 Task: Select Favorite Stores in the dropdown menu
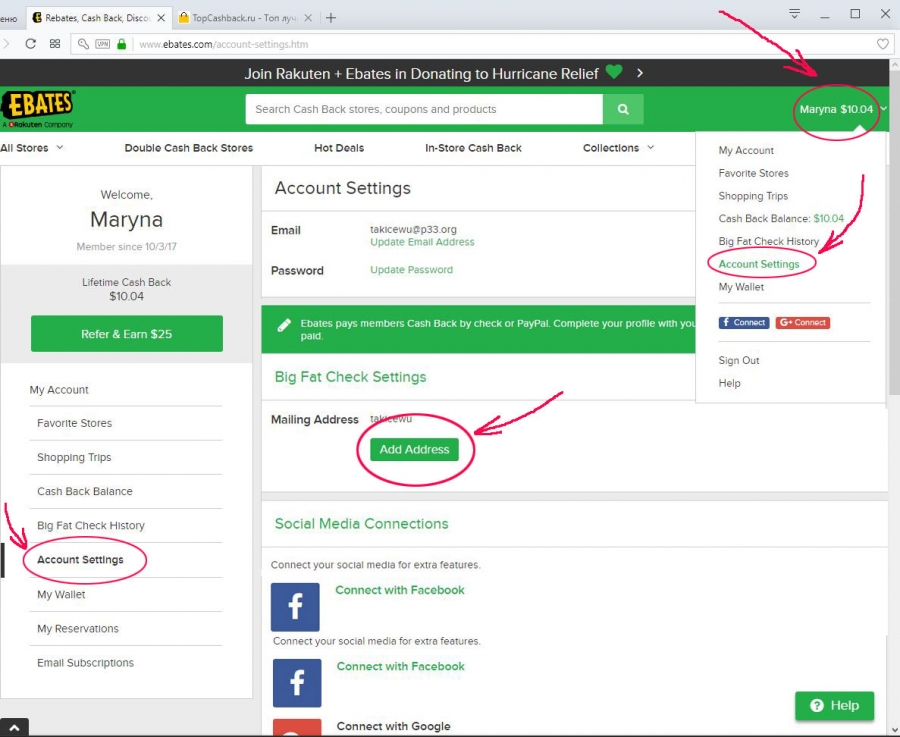(753, 173)
